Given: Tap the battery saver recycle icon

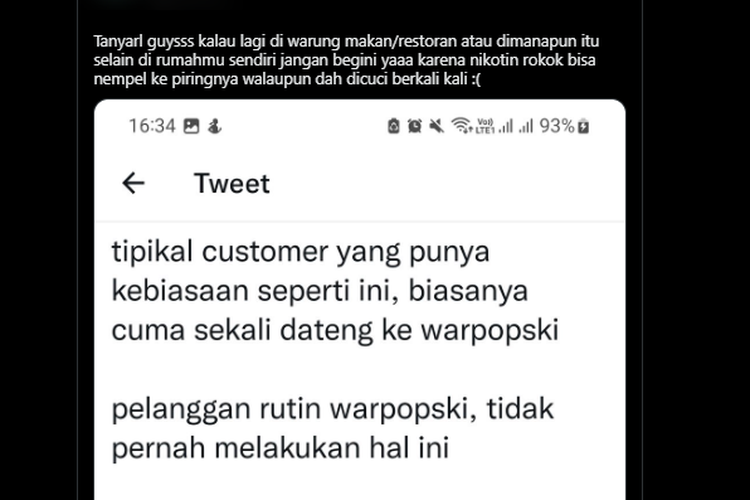Looking at the screenshot, I should [393, 126].
